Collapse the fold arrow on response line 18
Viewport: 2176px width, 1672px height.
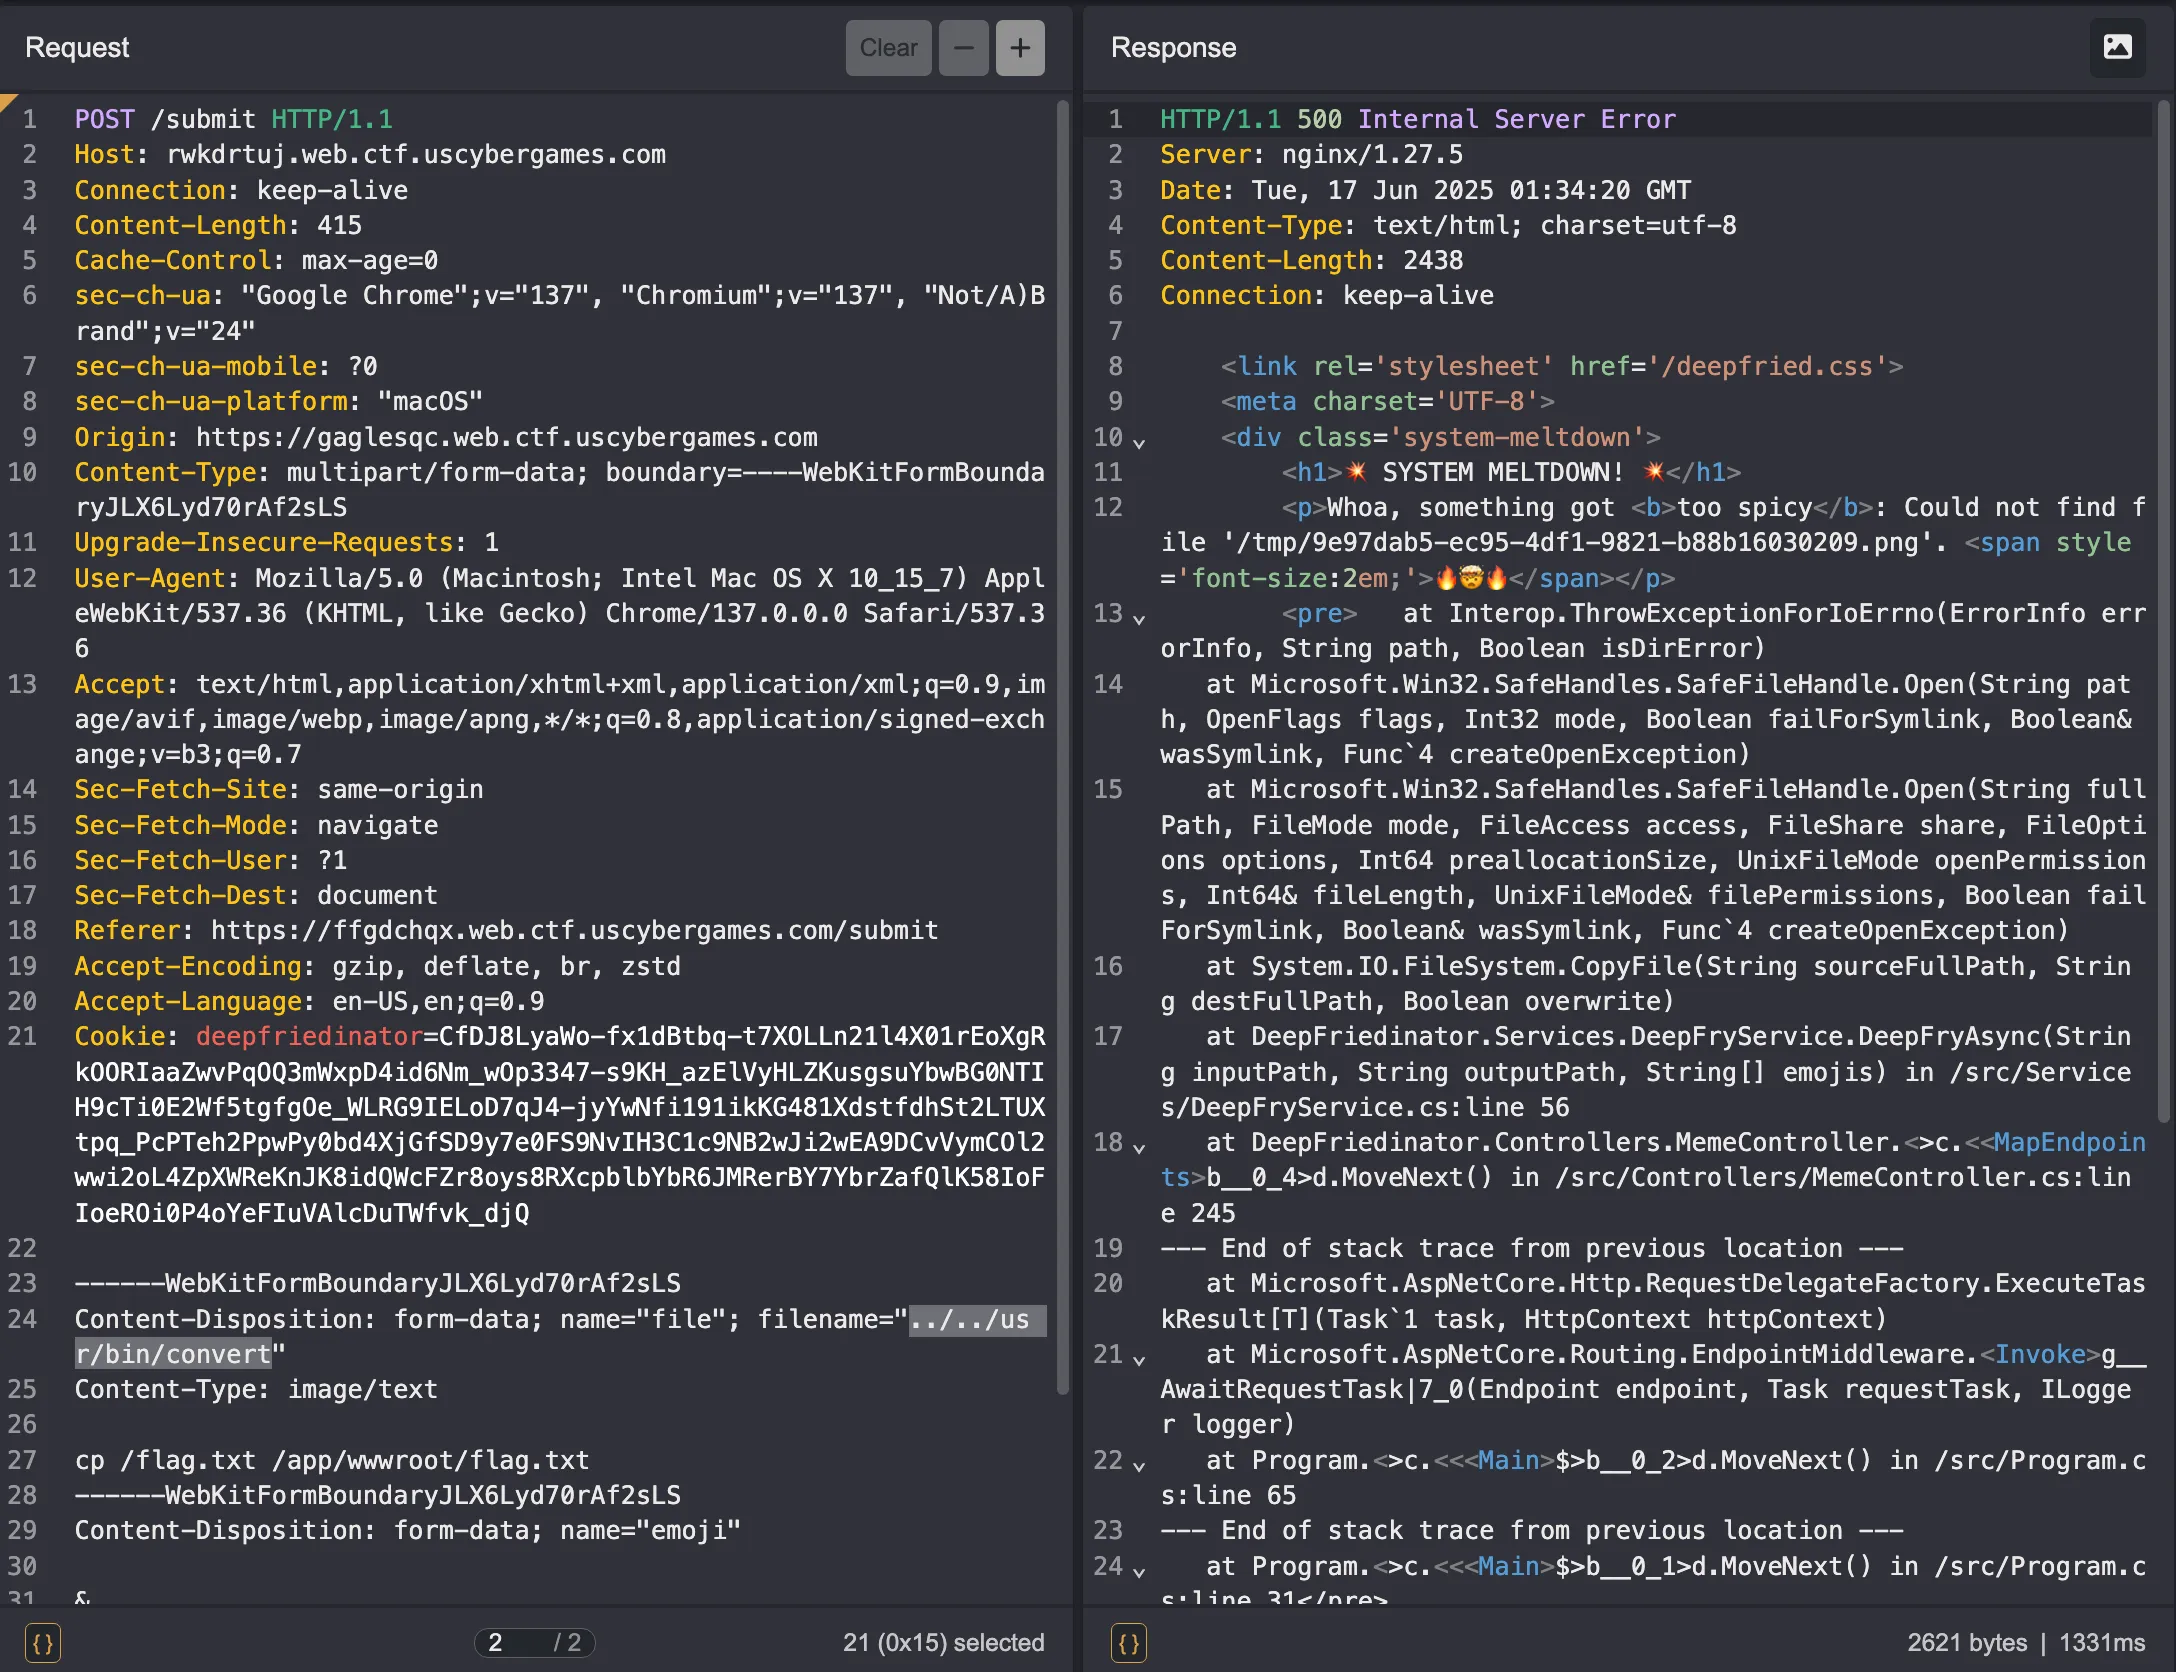pyautogui.click(x=1139, y=1148)
